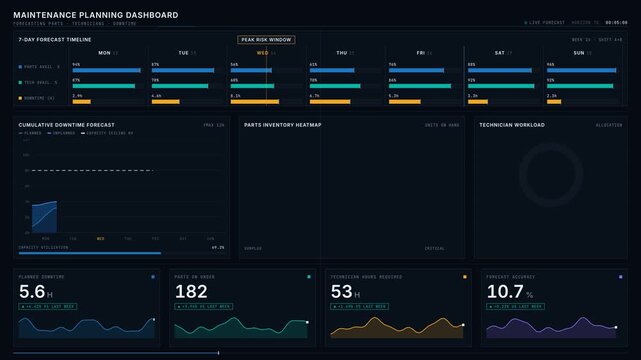Click the teal marker on Parts On Order card
This screenshot has width=641, height=360.
click(309, 277)
